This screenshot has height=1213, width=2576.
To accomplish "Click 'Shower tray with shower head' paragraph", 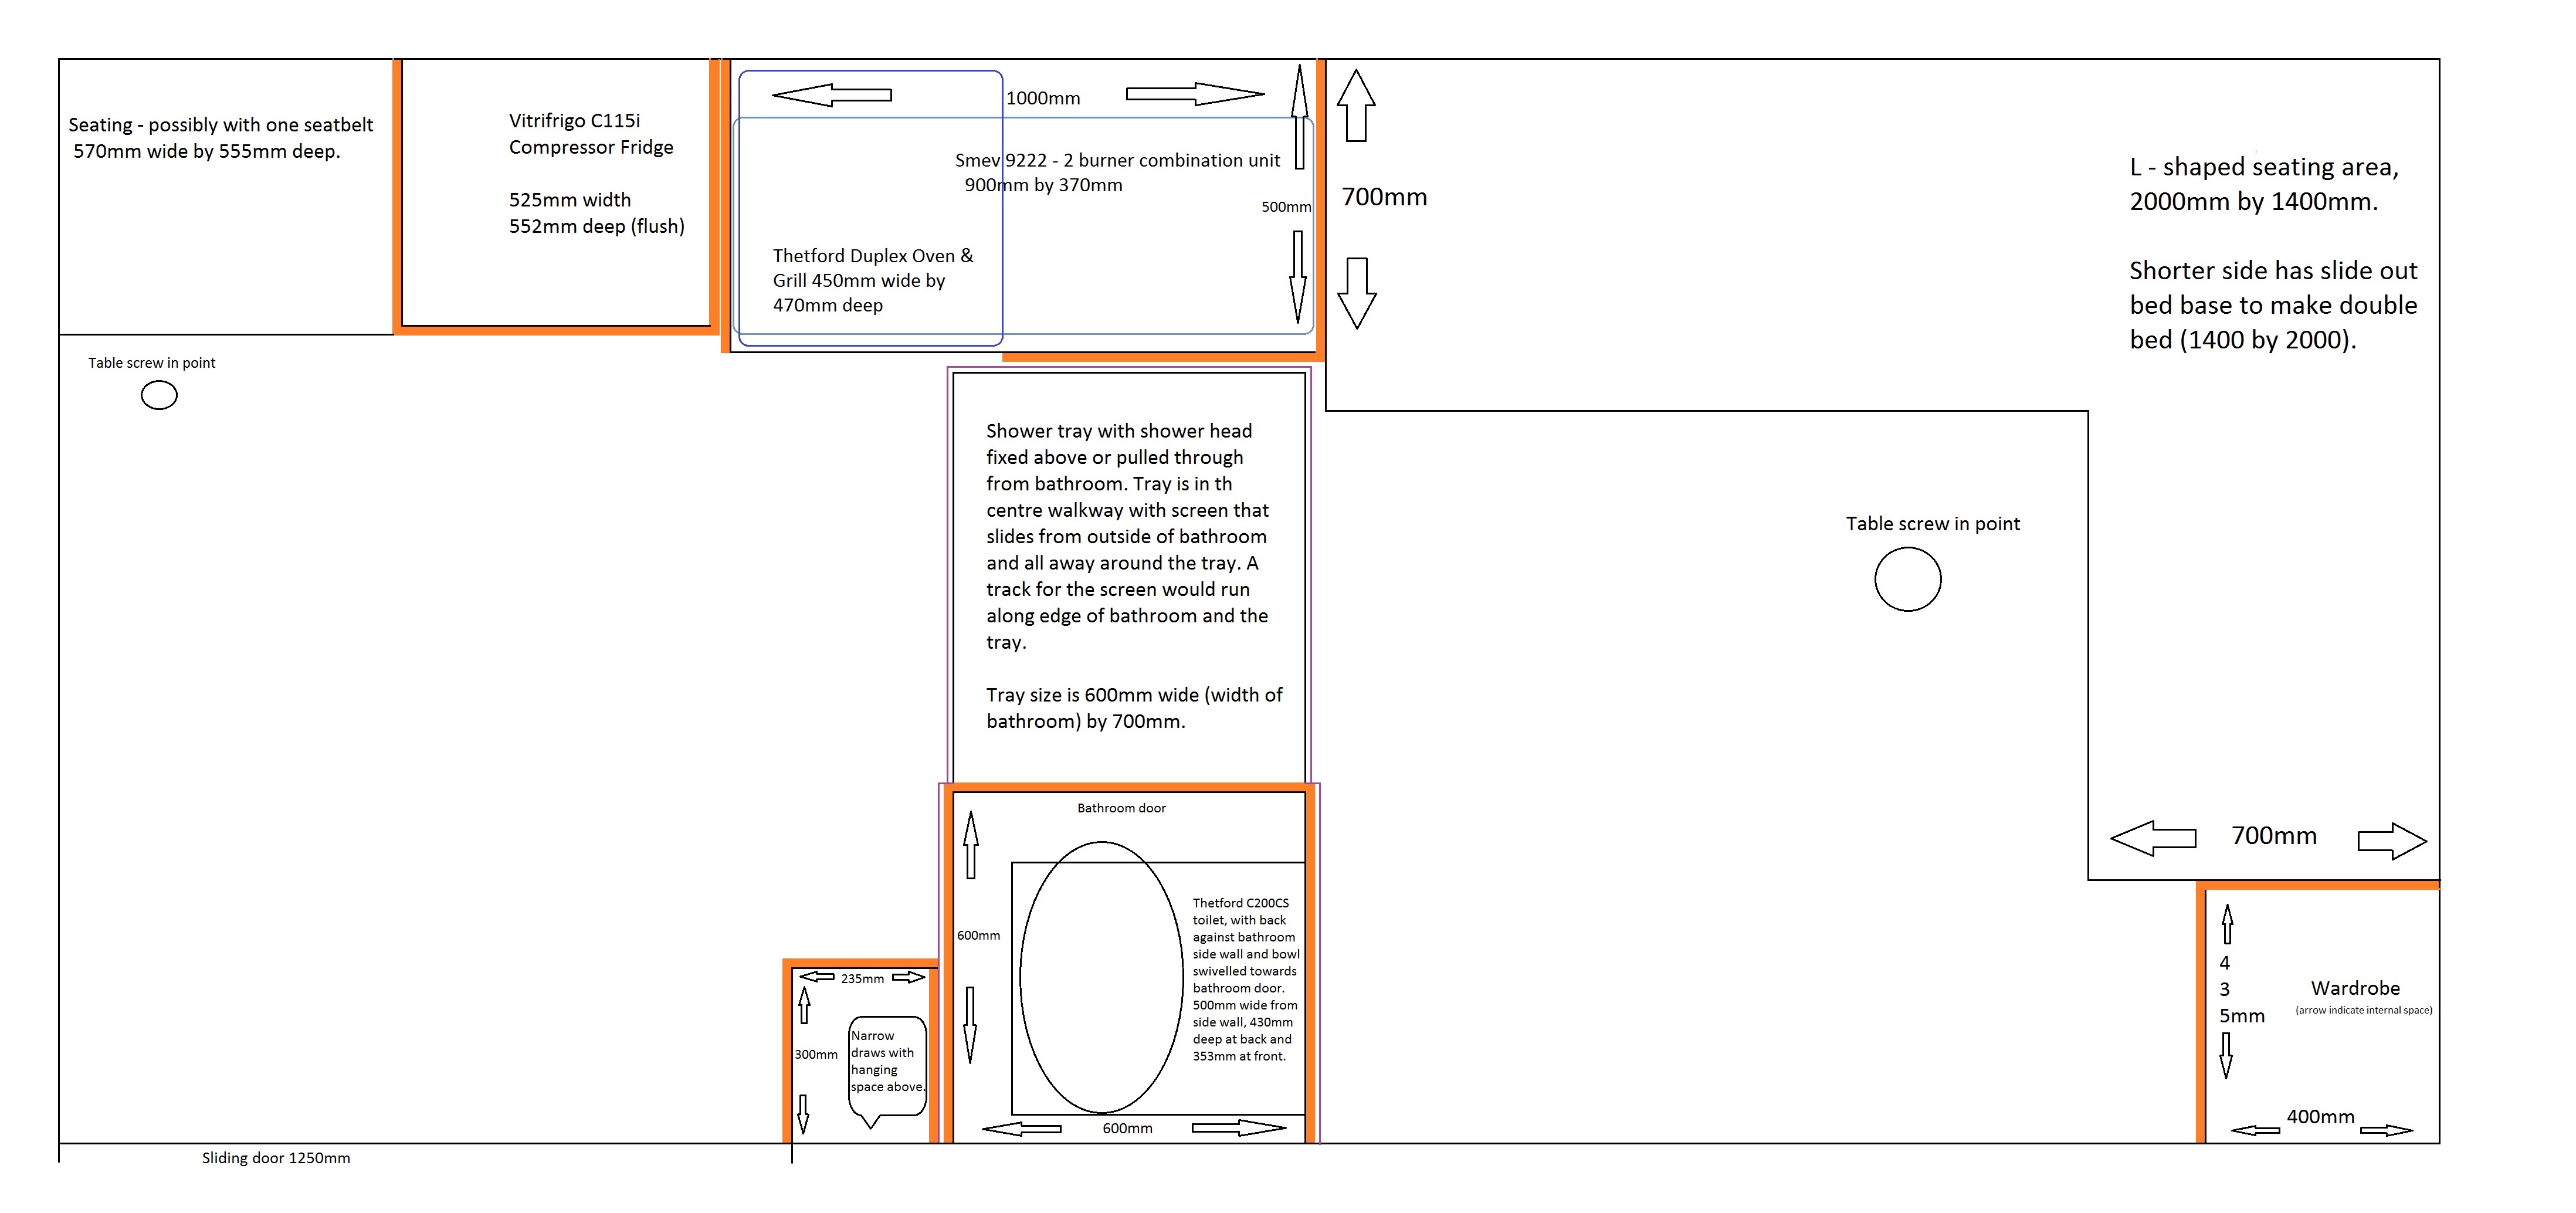I will [1127, 536].
